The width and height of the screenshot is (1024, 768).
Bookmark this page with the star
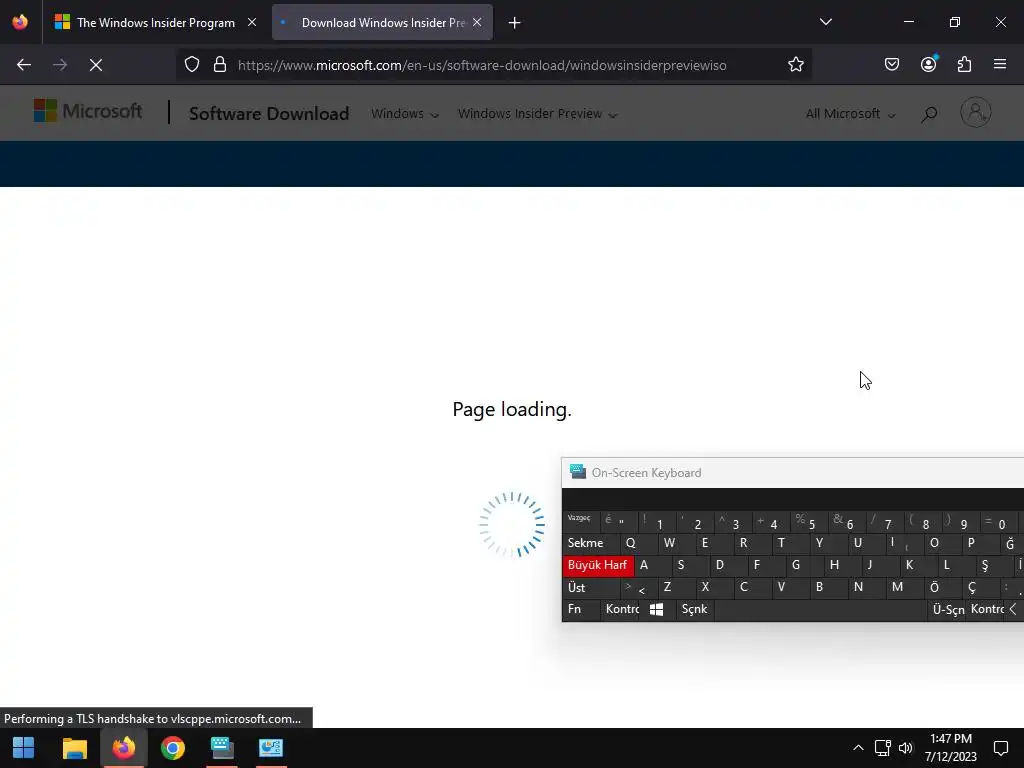click(795, 65)
